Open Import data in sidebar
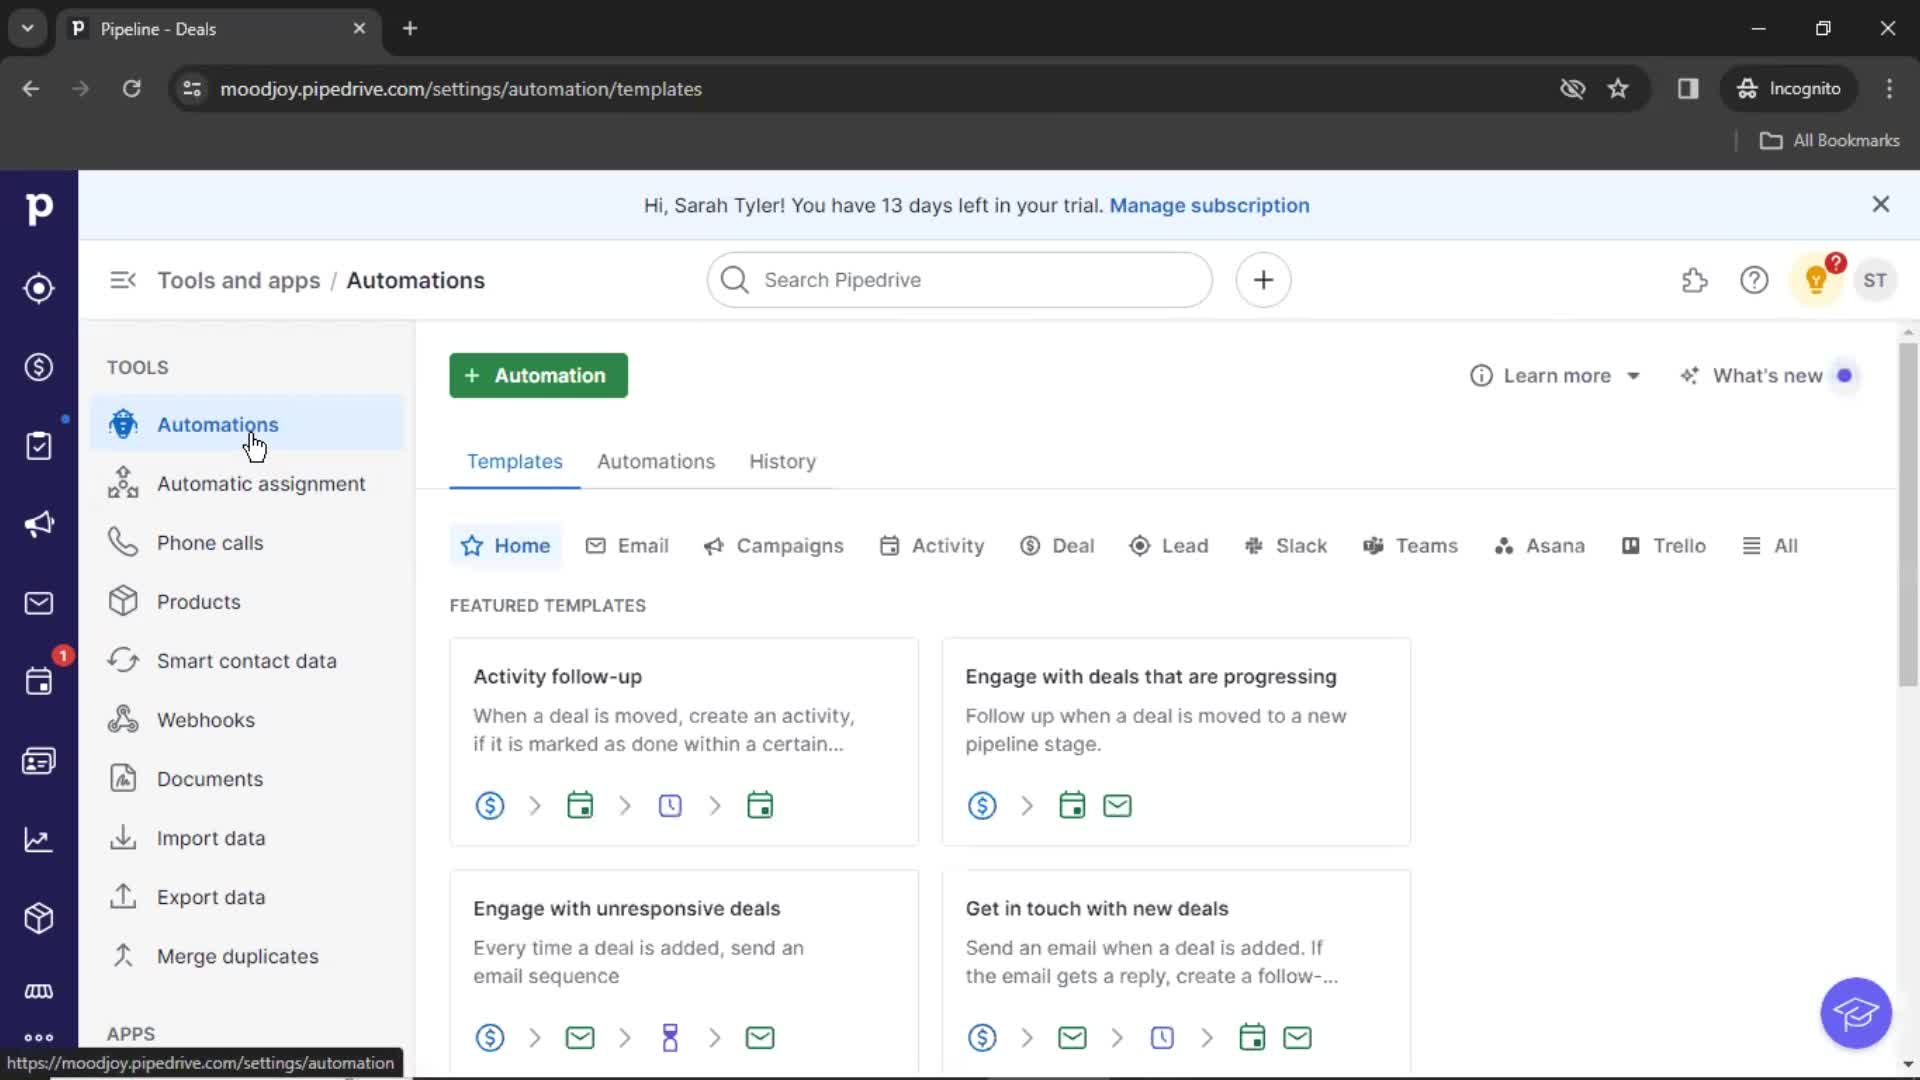 click(246, 838)
